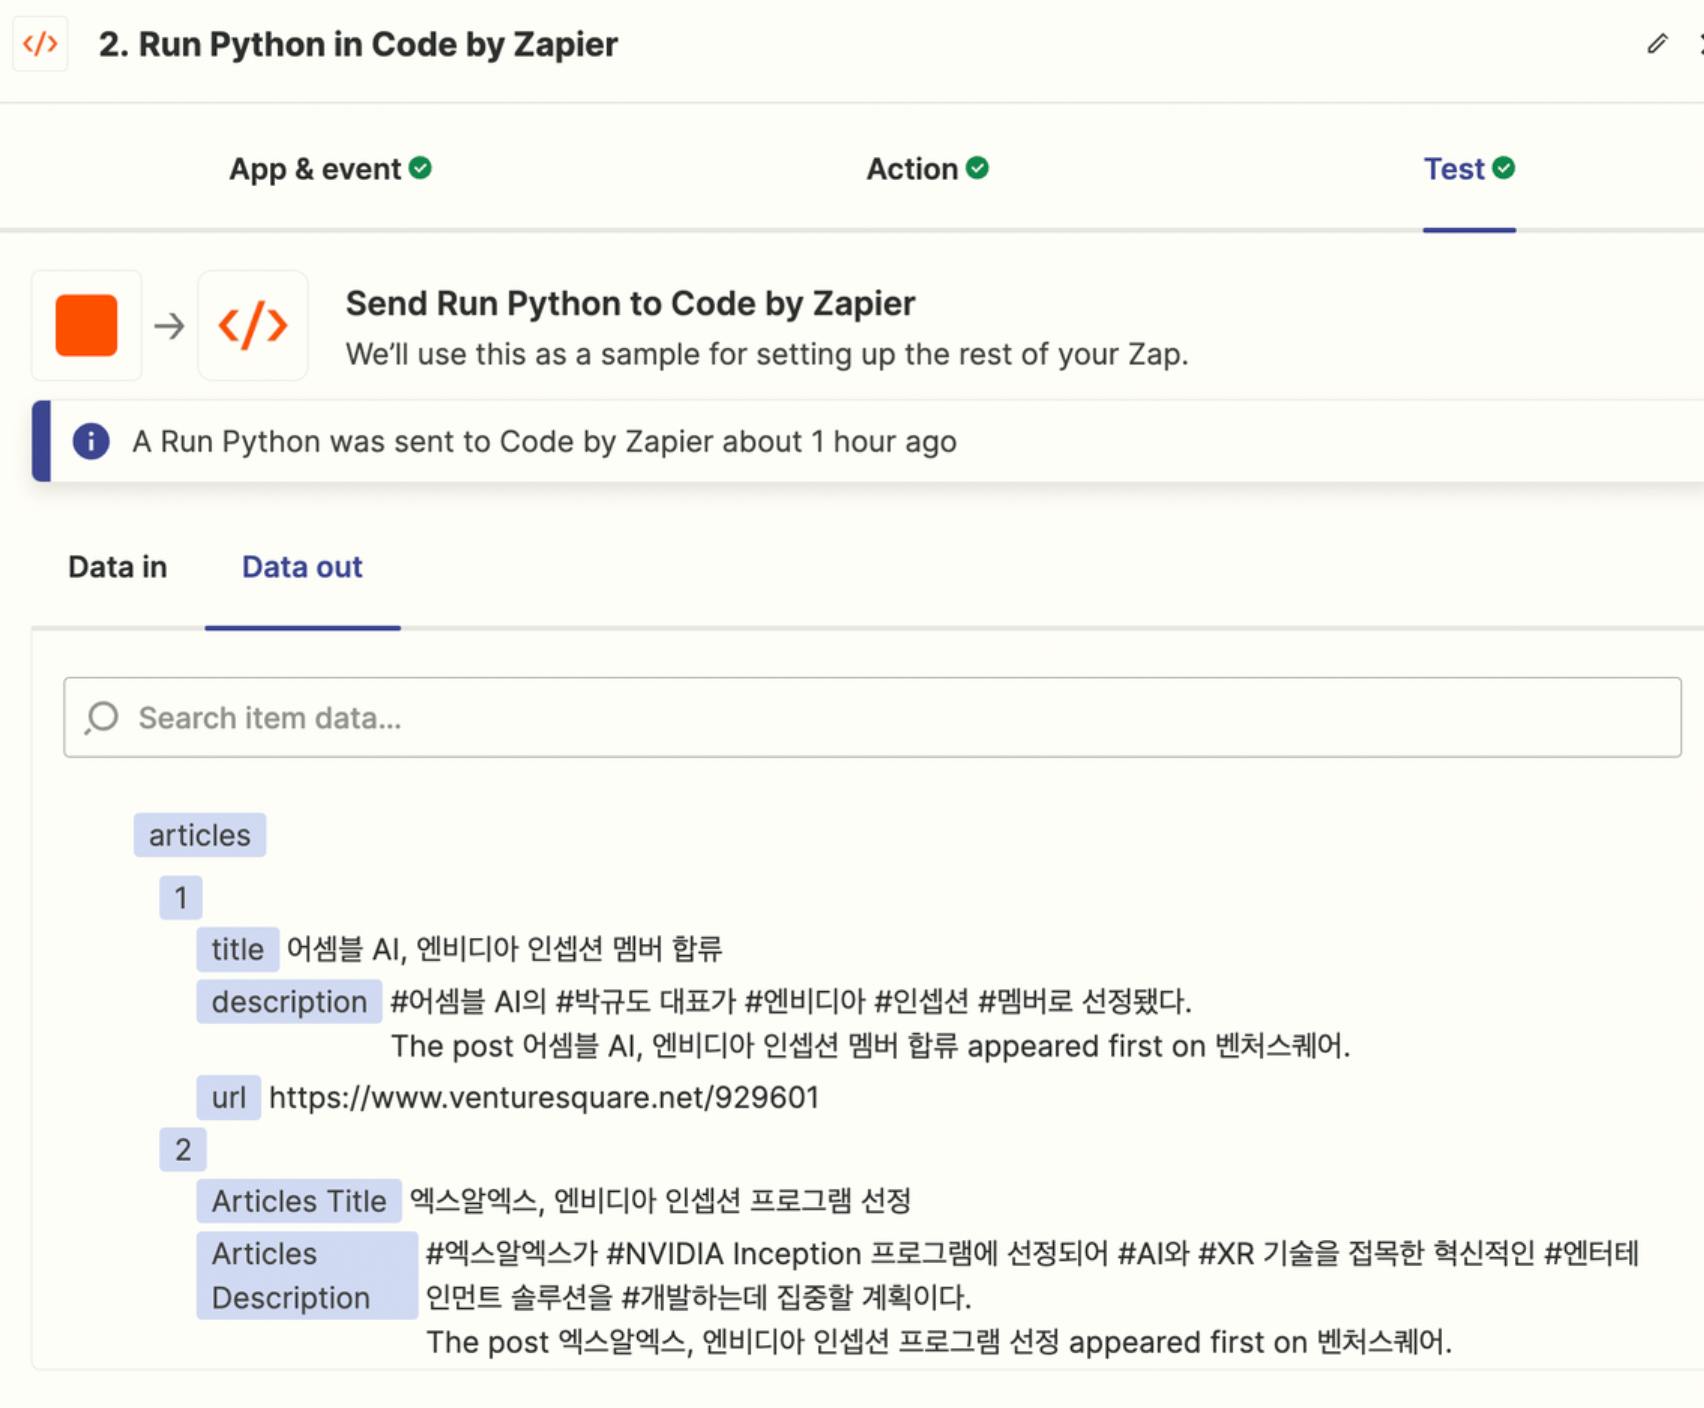Image resolution: width=1704 pixels, height=1408 pixels.
Task: Open the App & event tab
Action: (x=330, y=169)
